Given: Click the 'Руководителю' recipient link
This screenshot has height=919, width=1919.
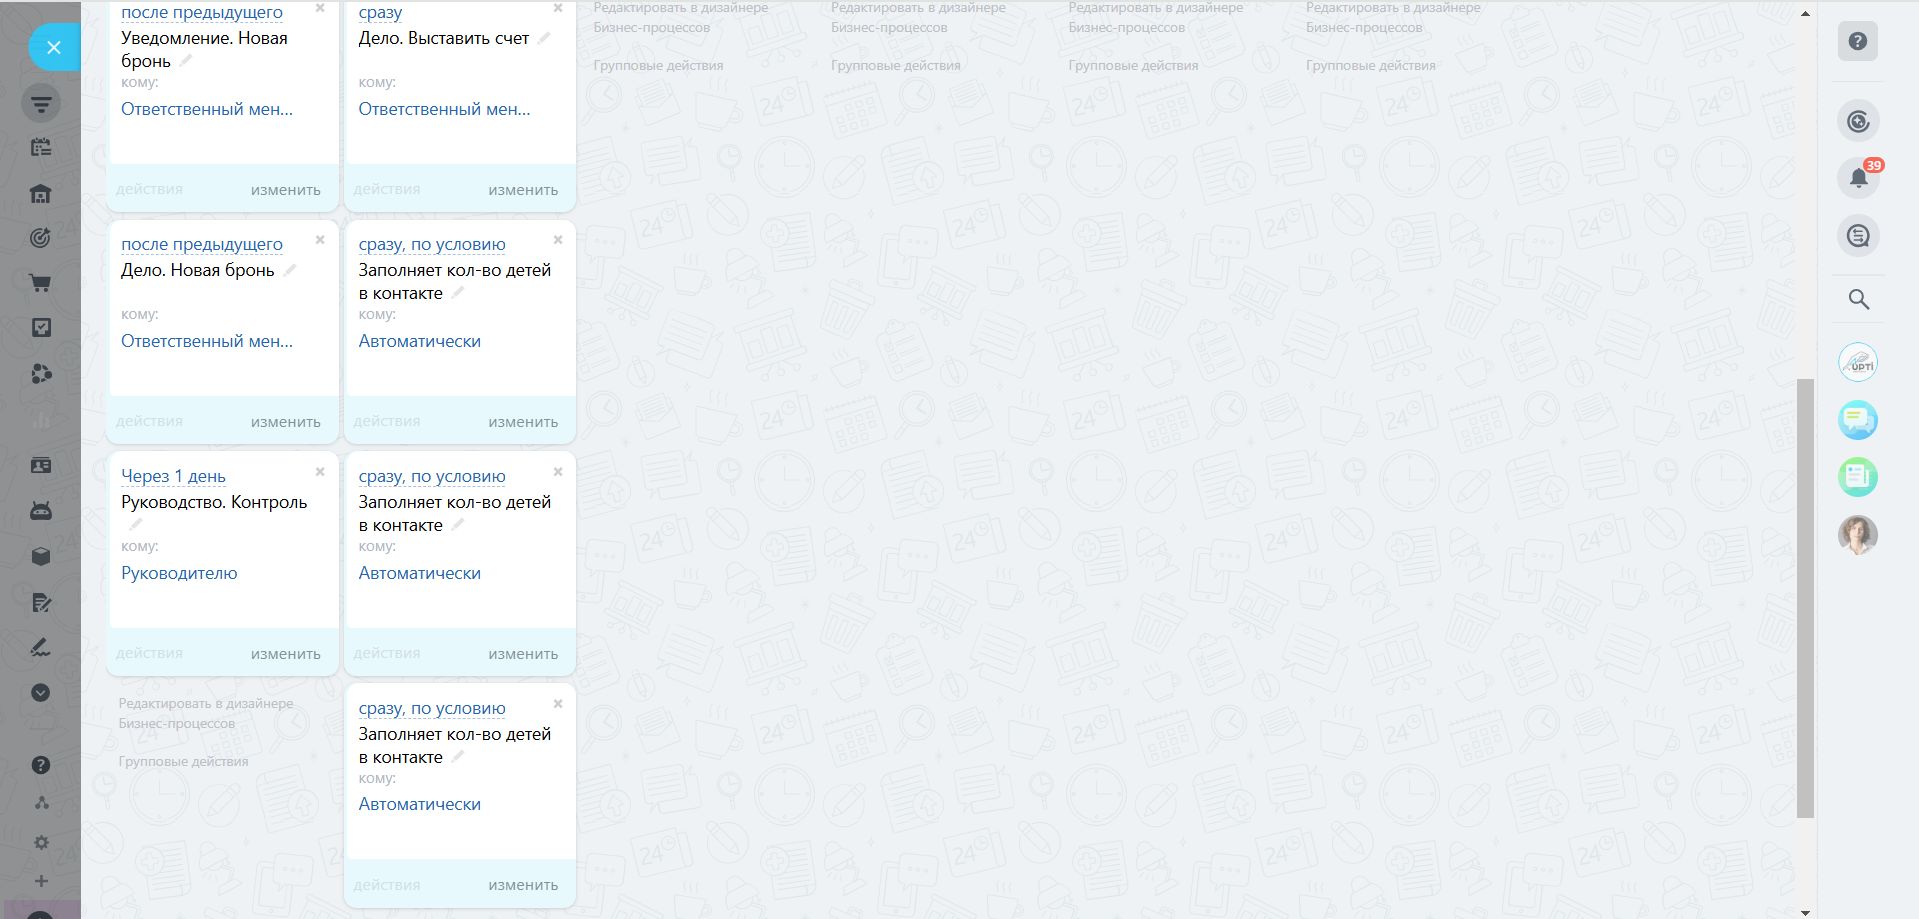Looking at the screenshot, I should 179,573.
